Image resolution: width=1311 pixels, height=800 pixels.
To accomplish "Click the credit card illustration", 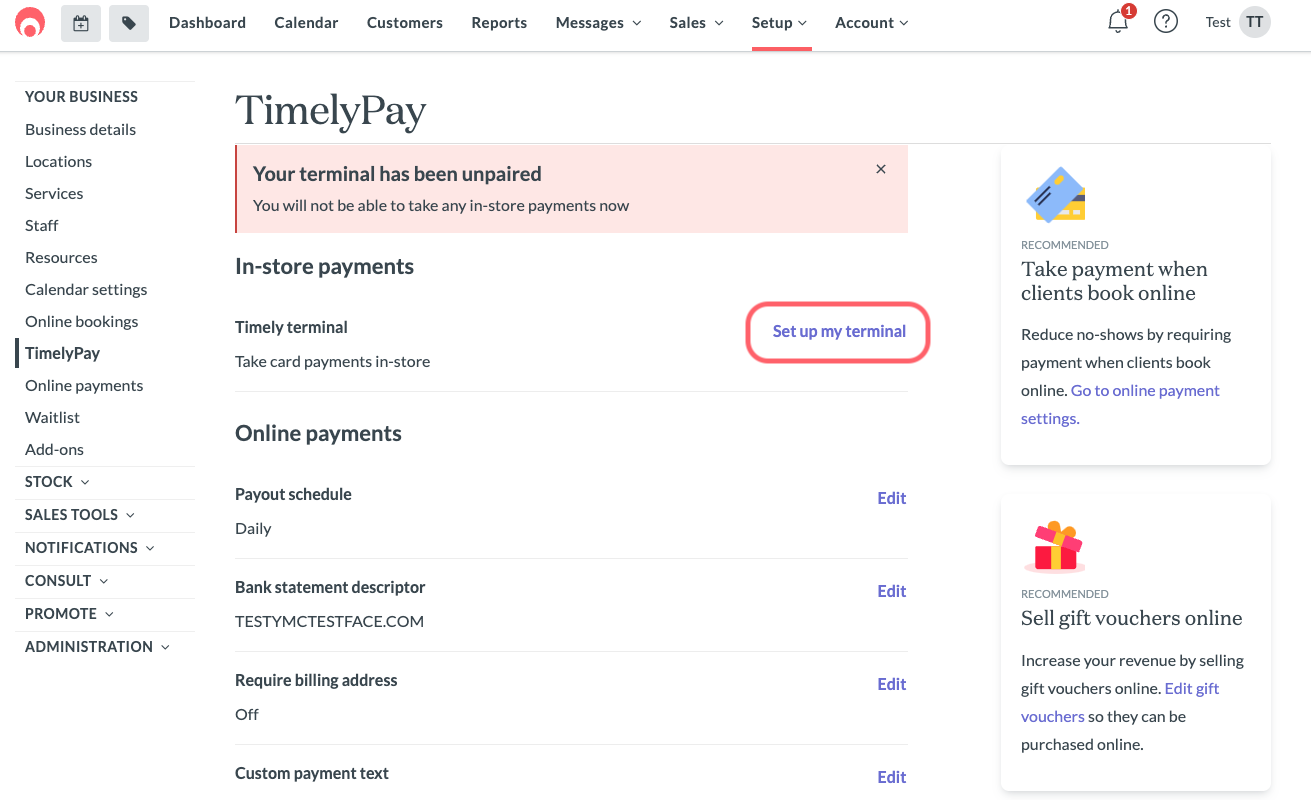I will (1056, 195).
